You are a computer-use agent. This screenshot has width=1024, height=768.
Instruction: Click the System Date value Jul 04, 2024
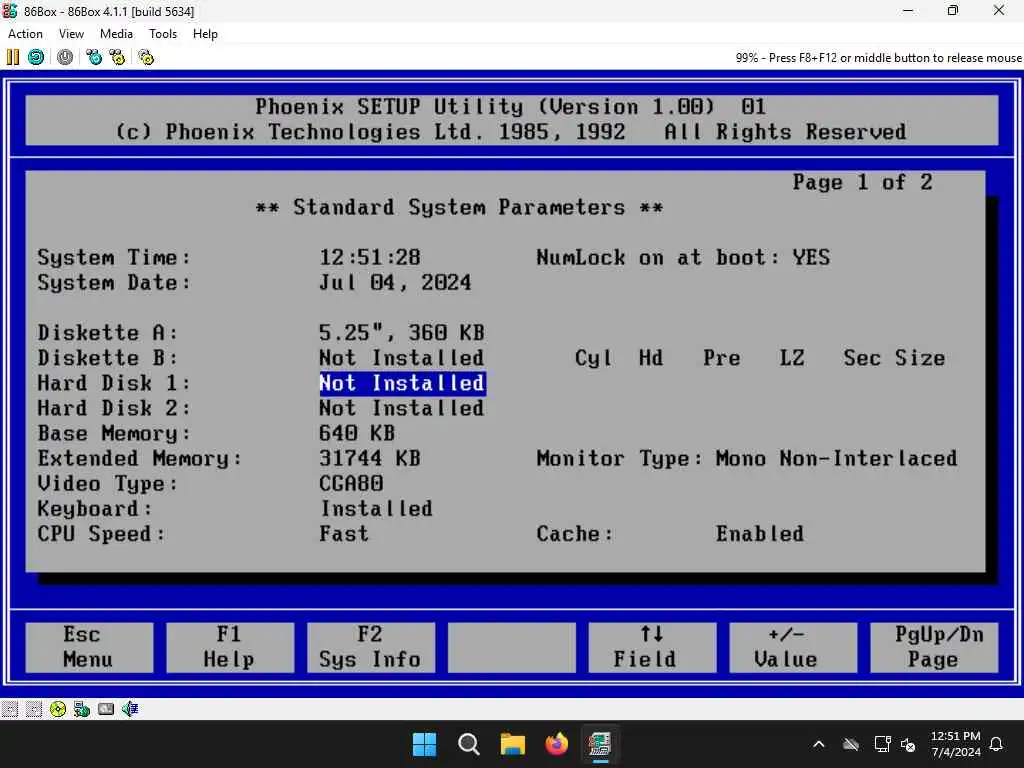[395, 283]
